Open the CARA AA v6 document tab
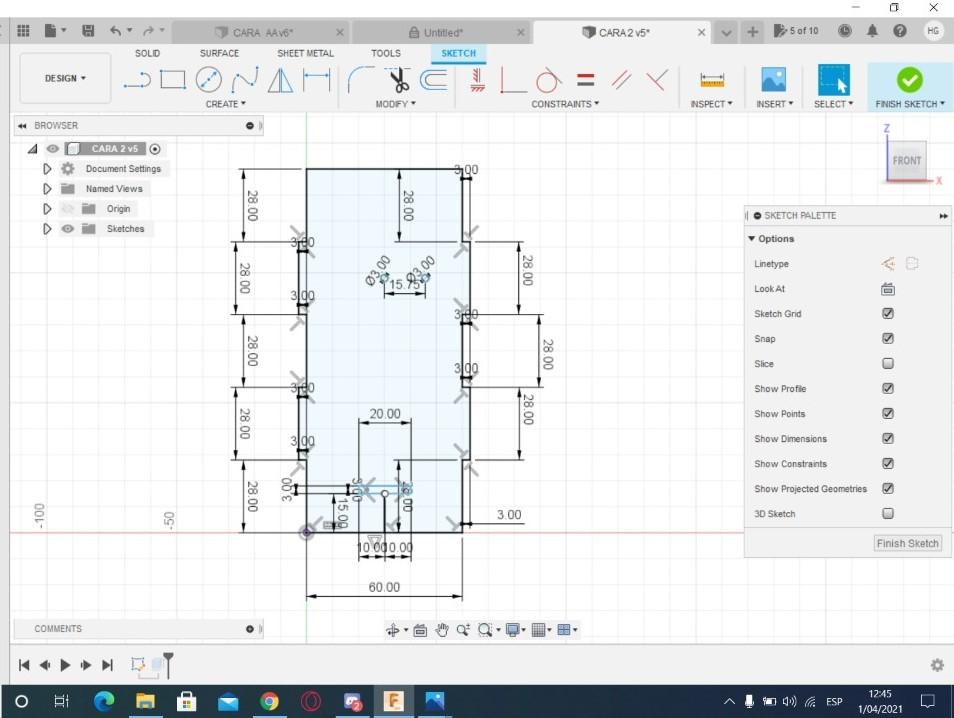This screenshot has height=718, width=954. (260, 32)
